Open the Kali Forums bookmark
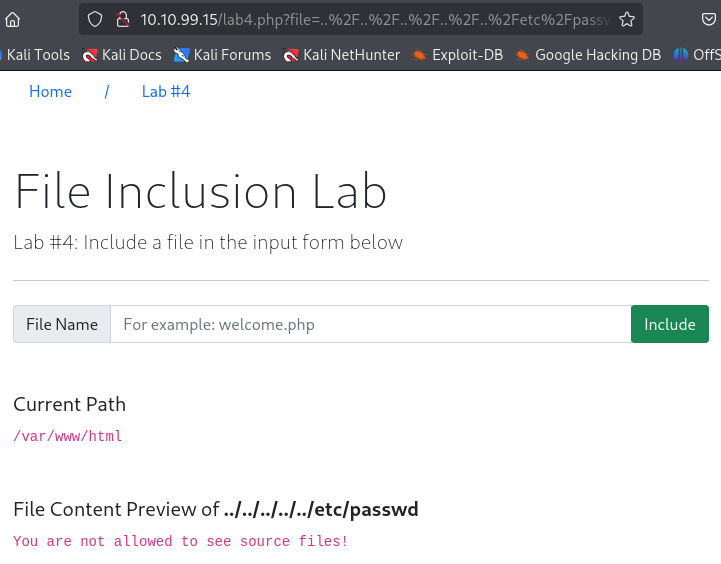Image resolution: width=721 pixels, height=564 pixels. [x=223, y=55]
